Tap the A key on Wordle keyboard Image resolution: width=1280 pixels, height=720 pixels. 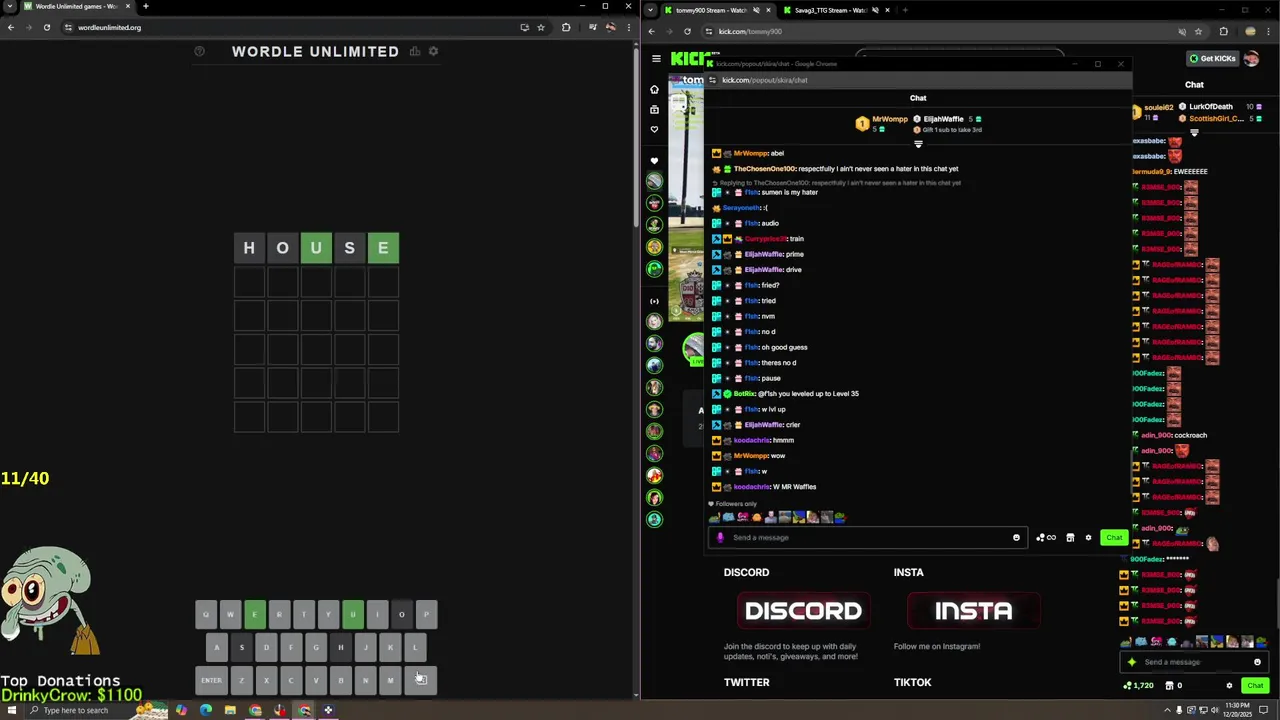click(217, 647)
